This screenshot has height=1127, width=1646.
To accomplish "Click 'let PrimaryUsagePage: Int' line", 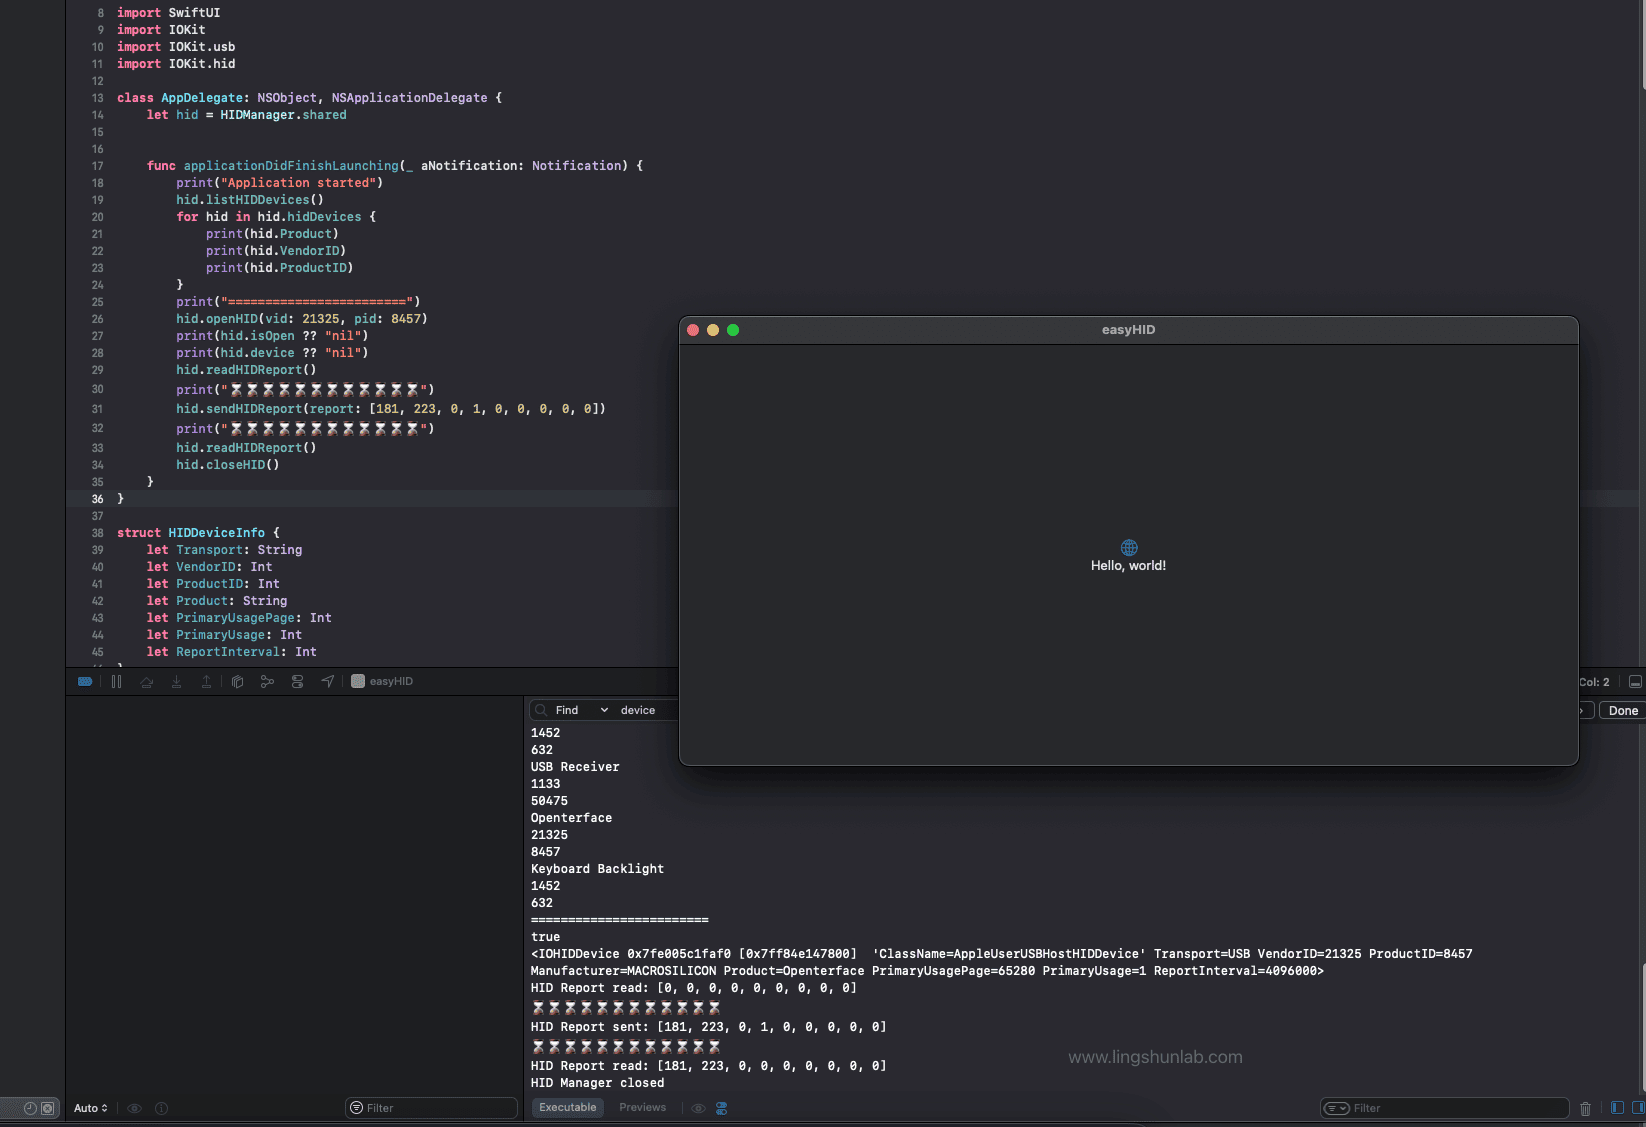I will pos(239,618).
